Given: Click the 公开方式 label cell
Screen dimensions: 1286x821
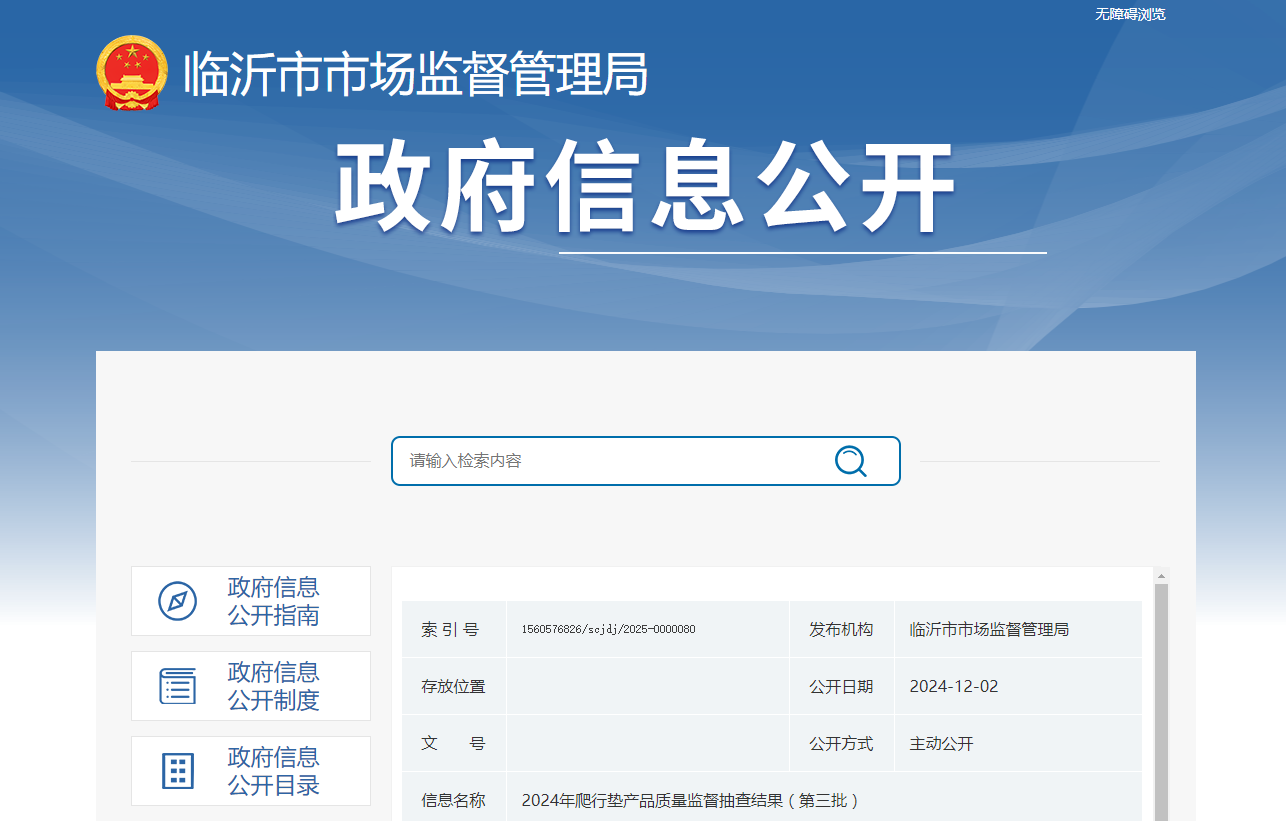Looking at the screenshot, I should (x=842, y=743).
